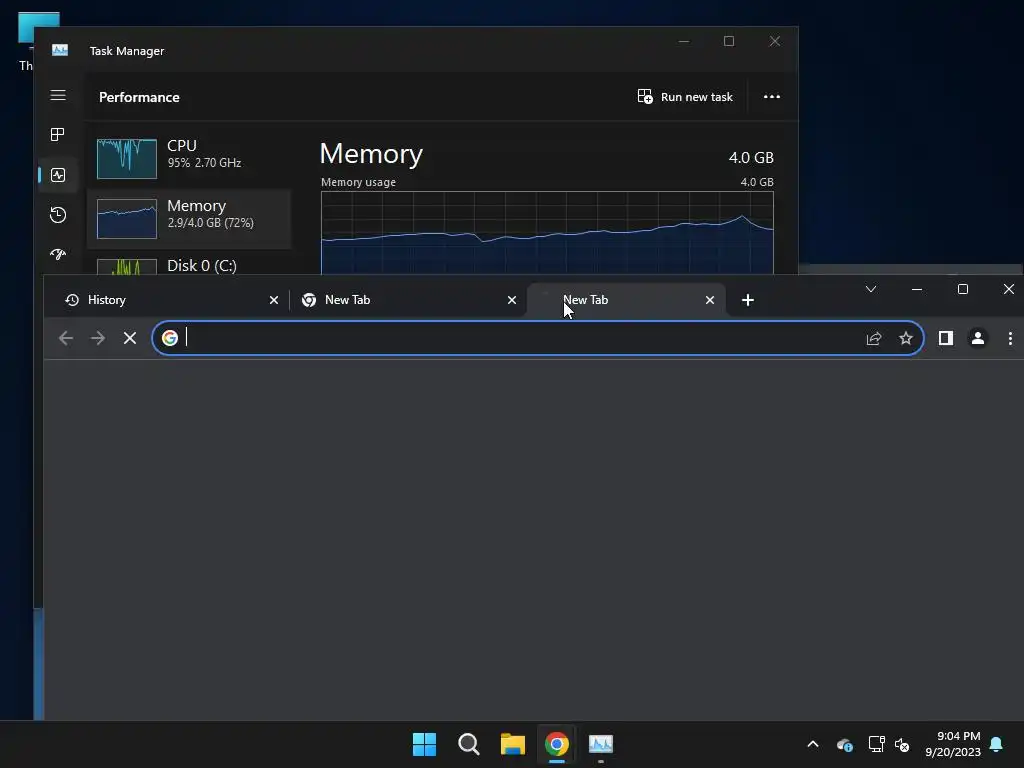Open App history icon in Task Manager

[58, 215]
